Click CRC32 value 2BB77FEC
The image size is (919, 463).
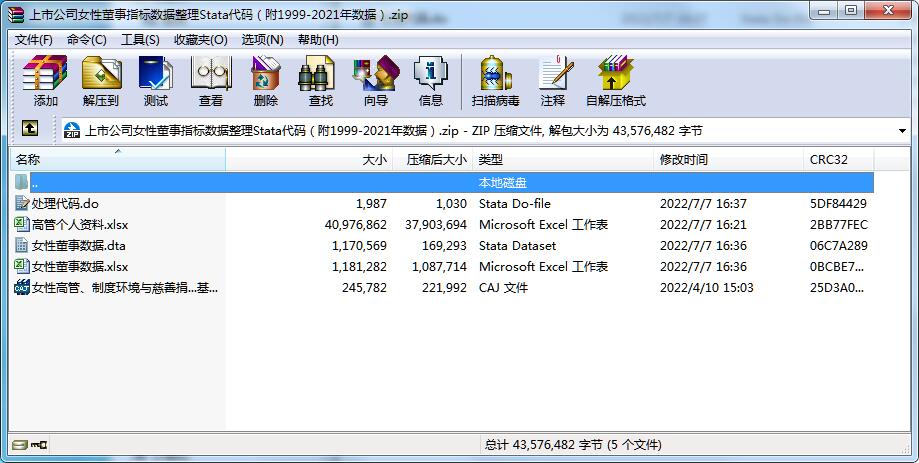click(839, 224)
